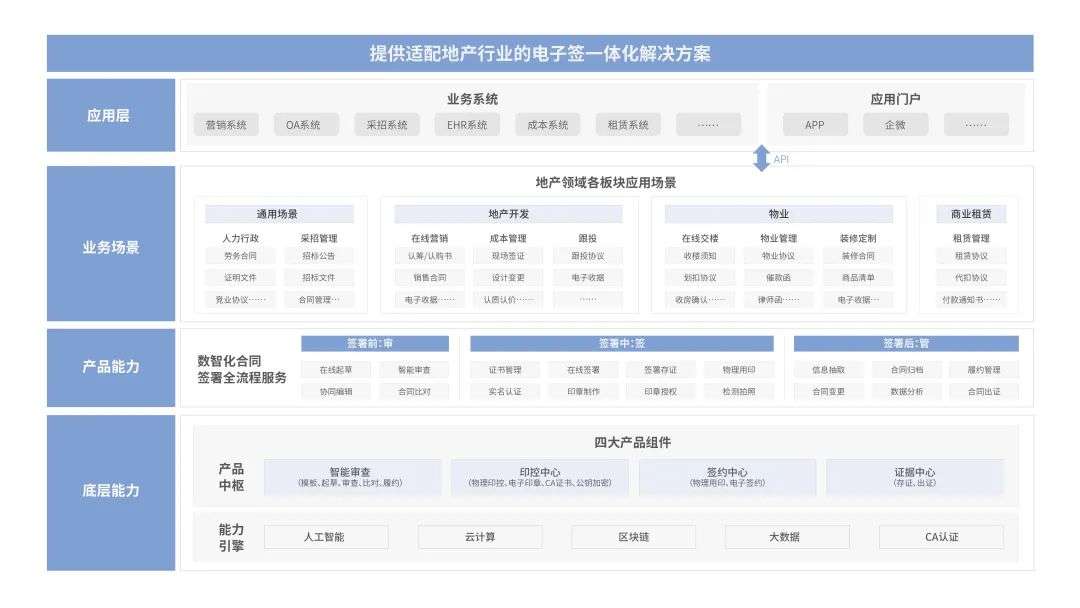Open the 商业租赁 section header
Image resolution: width=1080 pixels, height=608 pixels.
pyautogui.click(x=971, y=213)
